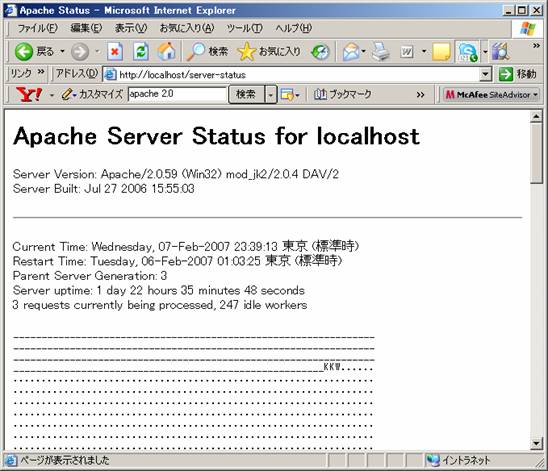Open the 編集(E) menu

[86, 28]
